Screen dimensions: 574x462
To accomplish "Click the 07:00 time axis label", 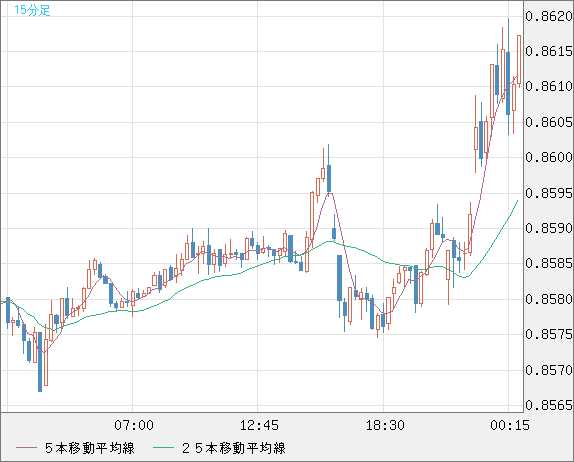I will (134, 425).
